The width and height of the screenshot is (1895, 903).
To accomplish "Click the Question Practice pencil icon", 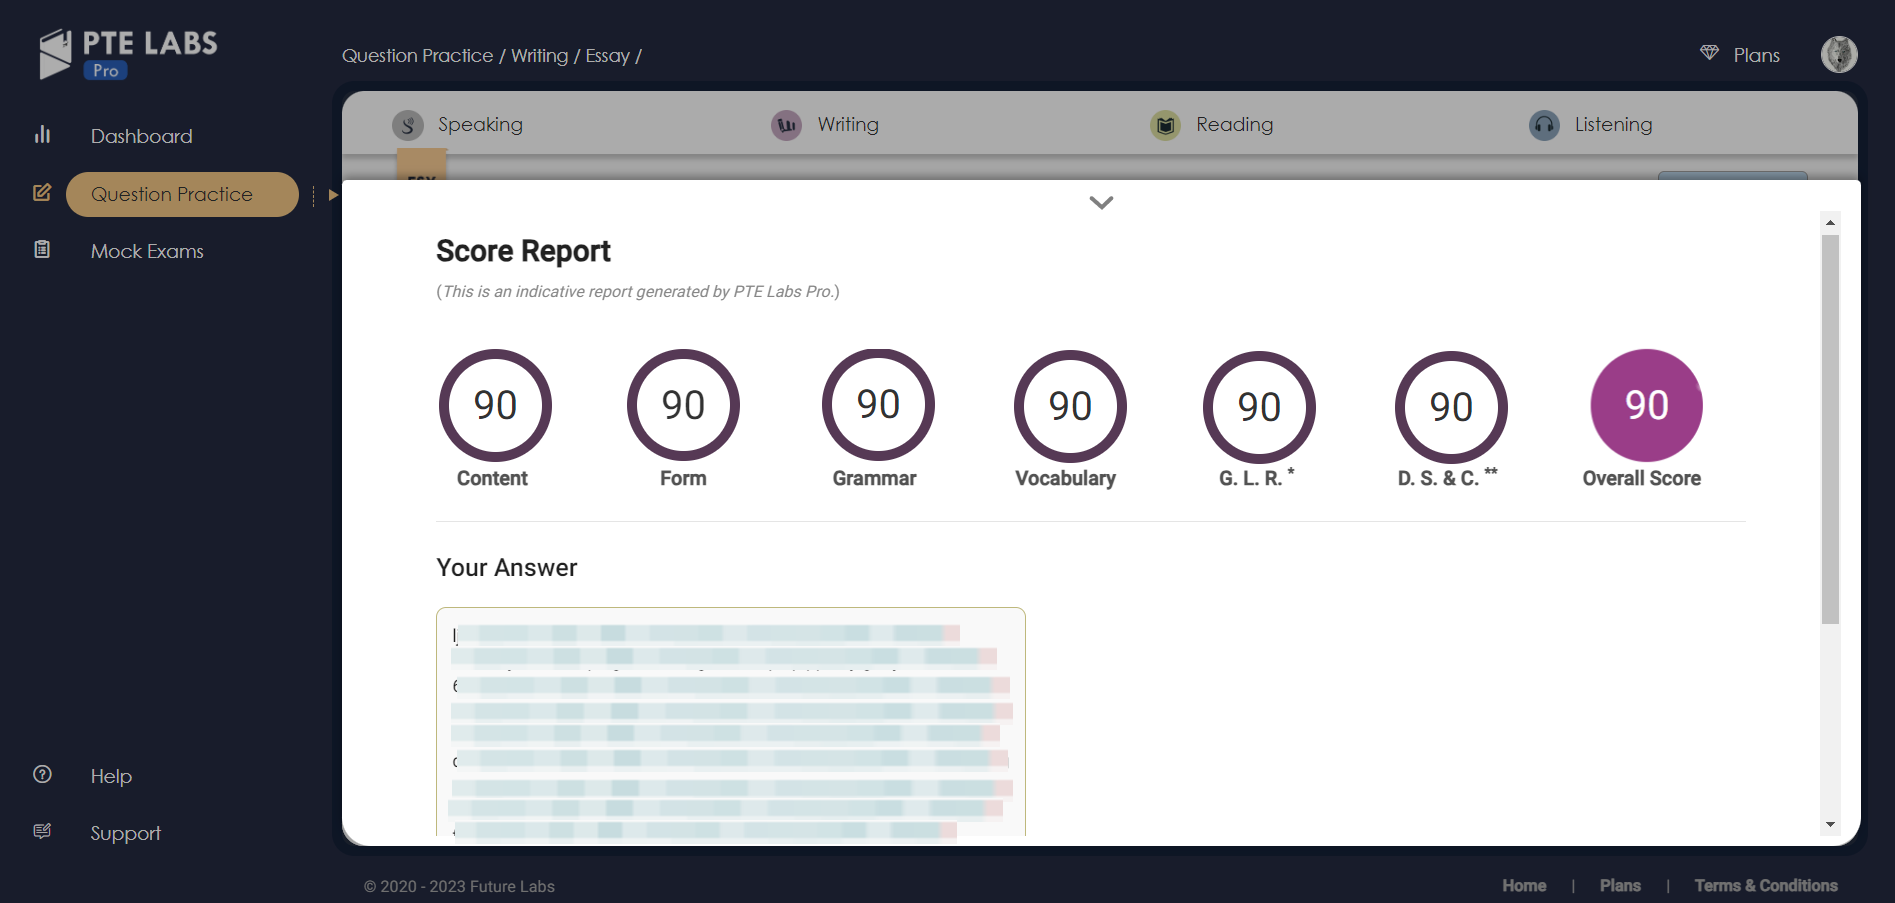I will [42, 193].
